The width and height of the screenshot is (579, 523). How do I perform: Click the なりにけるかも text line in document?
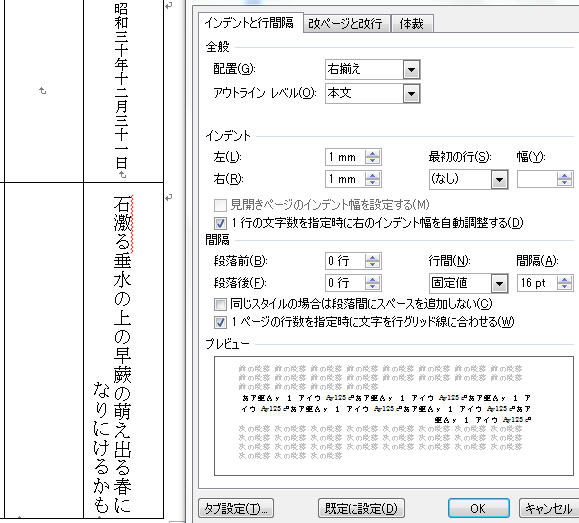point(100,448)
